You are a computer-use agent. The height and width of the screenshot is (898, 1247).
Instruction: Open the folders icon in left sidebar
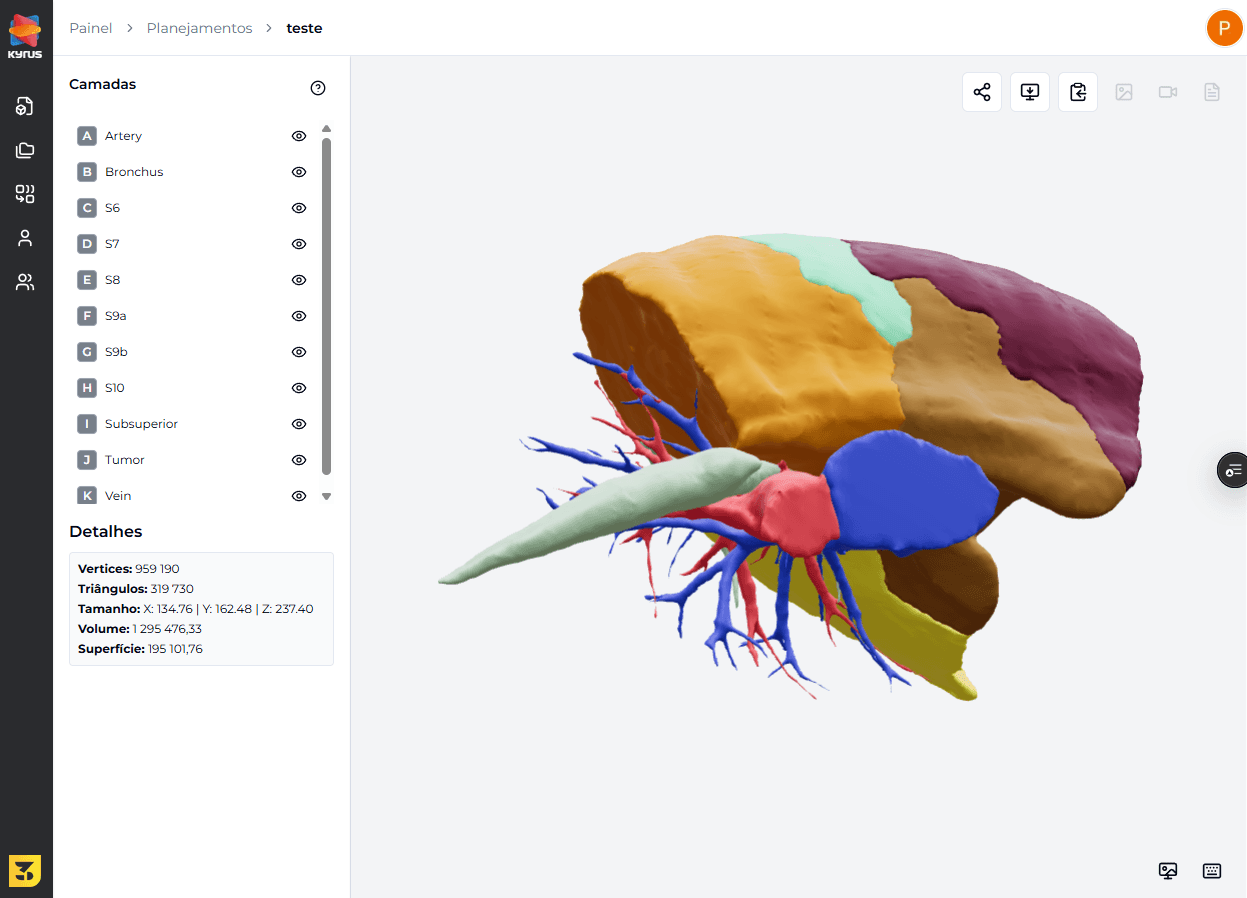[x=25, y=150]
